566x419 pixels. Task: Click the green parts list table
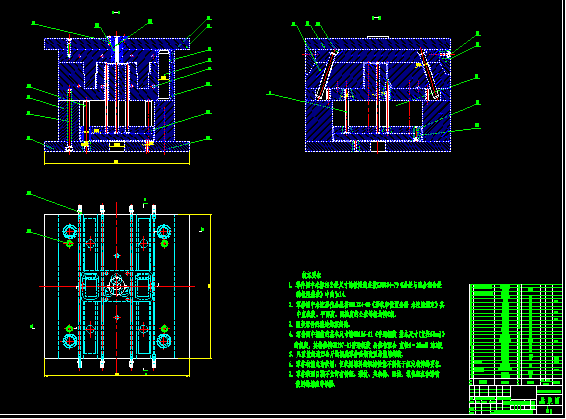pyautogui.click(x=515, y=335)
